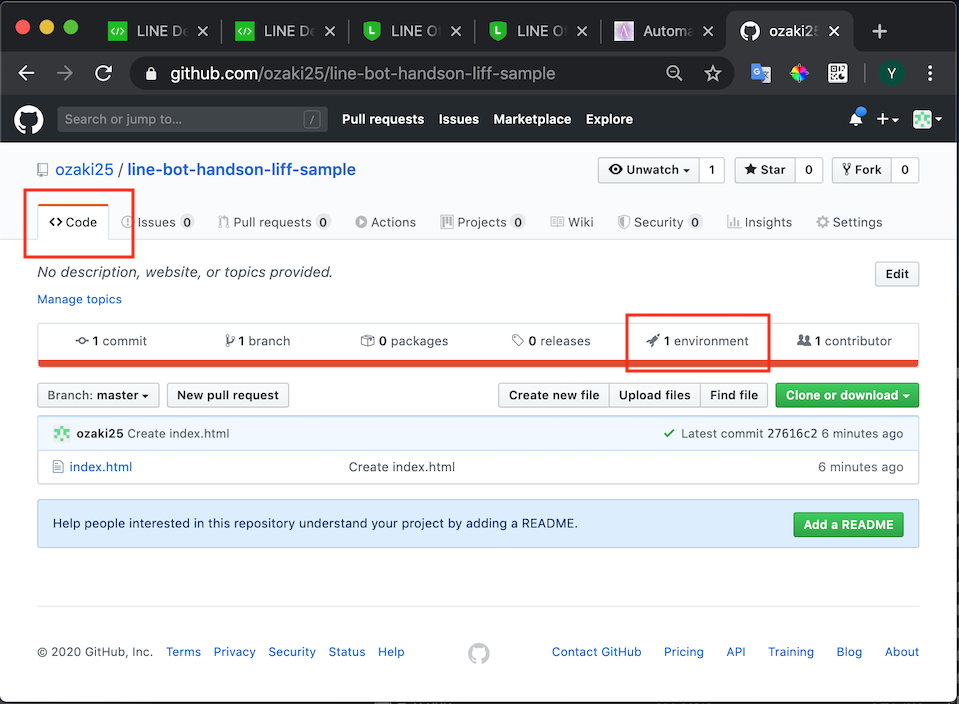This screenshot has height=704, width=959.
Task: View the 1 commit link
Action: pos(111,341)
